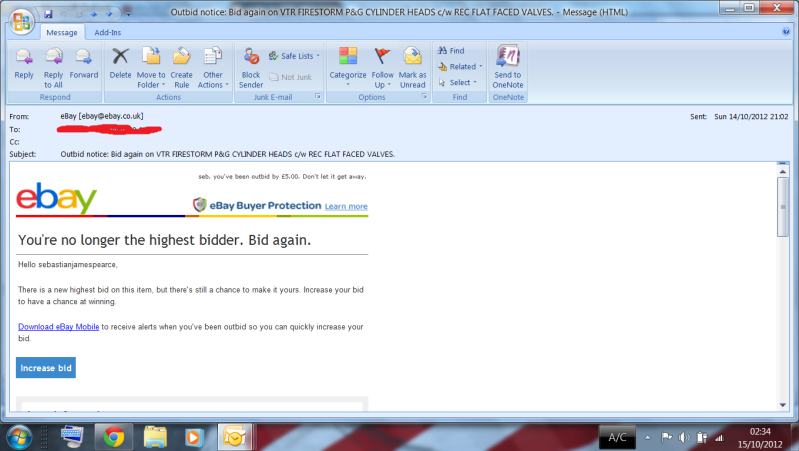Delete the message
The image size is (799, 451).
[x=120, y=65]
